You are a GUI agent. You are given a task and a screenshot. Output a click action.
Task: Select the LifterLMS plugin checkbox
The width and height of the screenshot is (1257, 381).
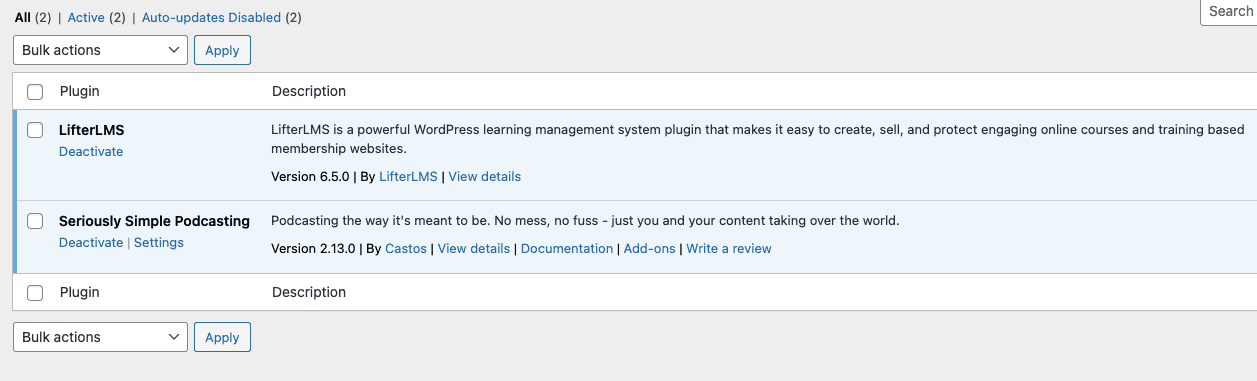coord(35,130)
